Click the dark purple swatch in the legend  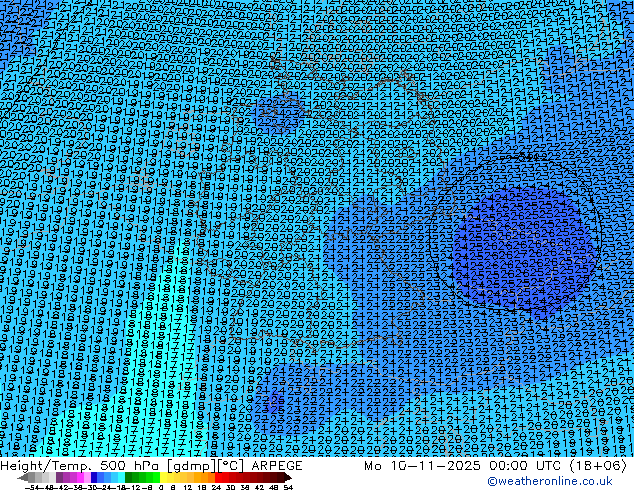click(59, 477)
